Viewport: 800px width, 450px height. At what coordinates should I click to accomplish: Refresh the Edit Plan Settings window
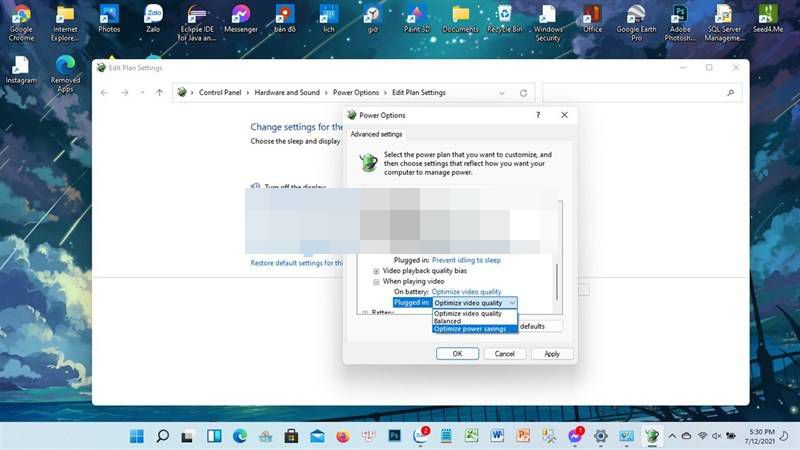pyautogui.click(x=523, y=93)
